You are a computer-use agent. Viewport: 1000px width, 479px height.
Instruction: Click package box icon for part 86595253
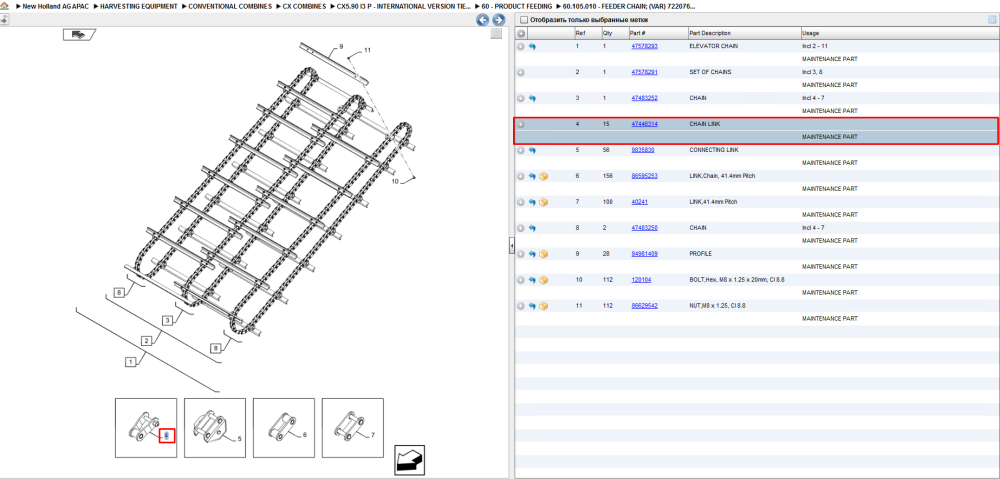click(544, 176)
